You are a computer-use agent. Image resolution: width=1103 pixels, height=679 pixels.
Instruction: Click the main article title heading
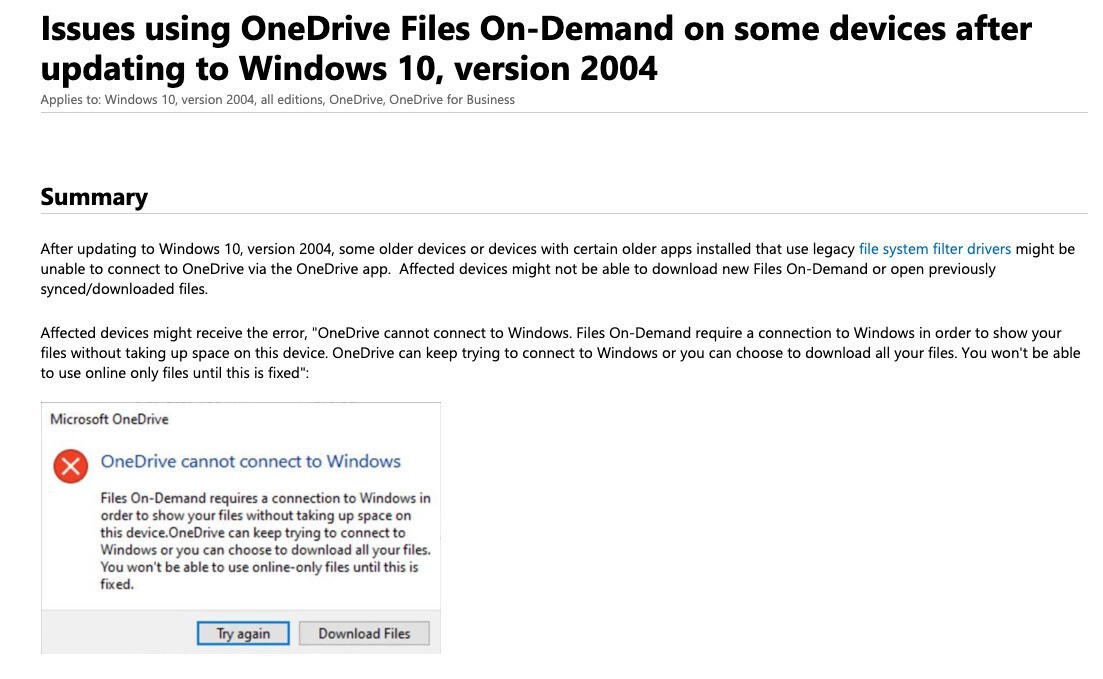click(535, 48)
